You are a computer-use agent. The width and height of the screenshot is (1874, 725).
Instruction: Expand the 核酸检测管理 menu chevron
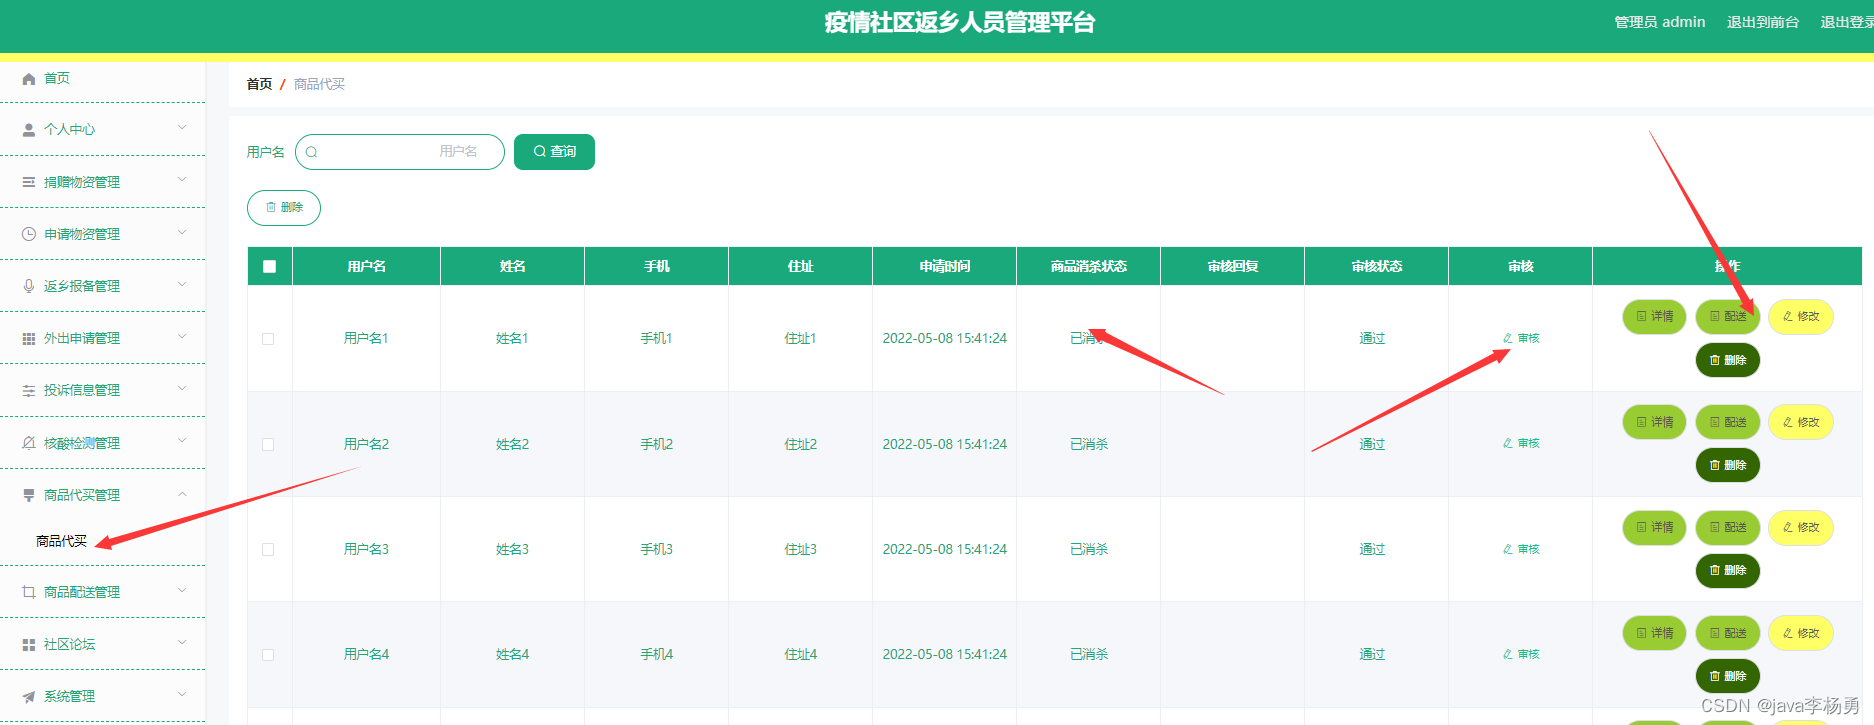tap(182, 440)
